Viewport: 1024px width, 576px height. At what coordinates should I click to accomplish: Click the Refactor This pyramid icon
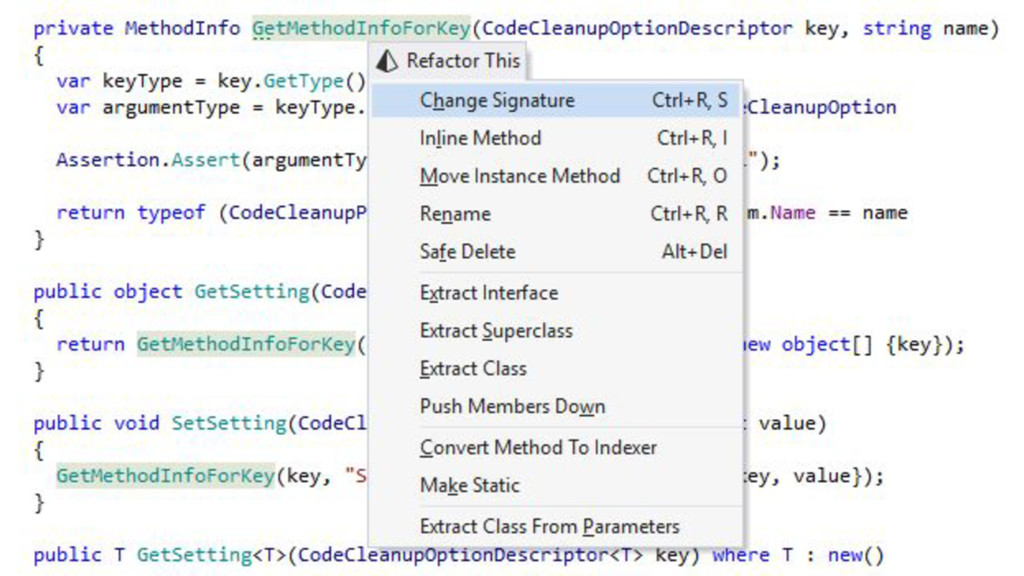(x=387, y=61)
